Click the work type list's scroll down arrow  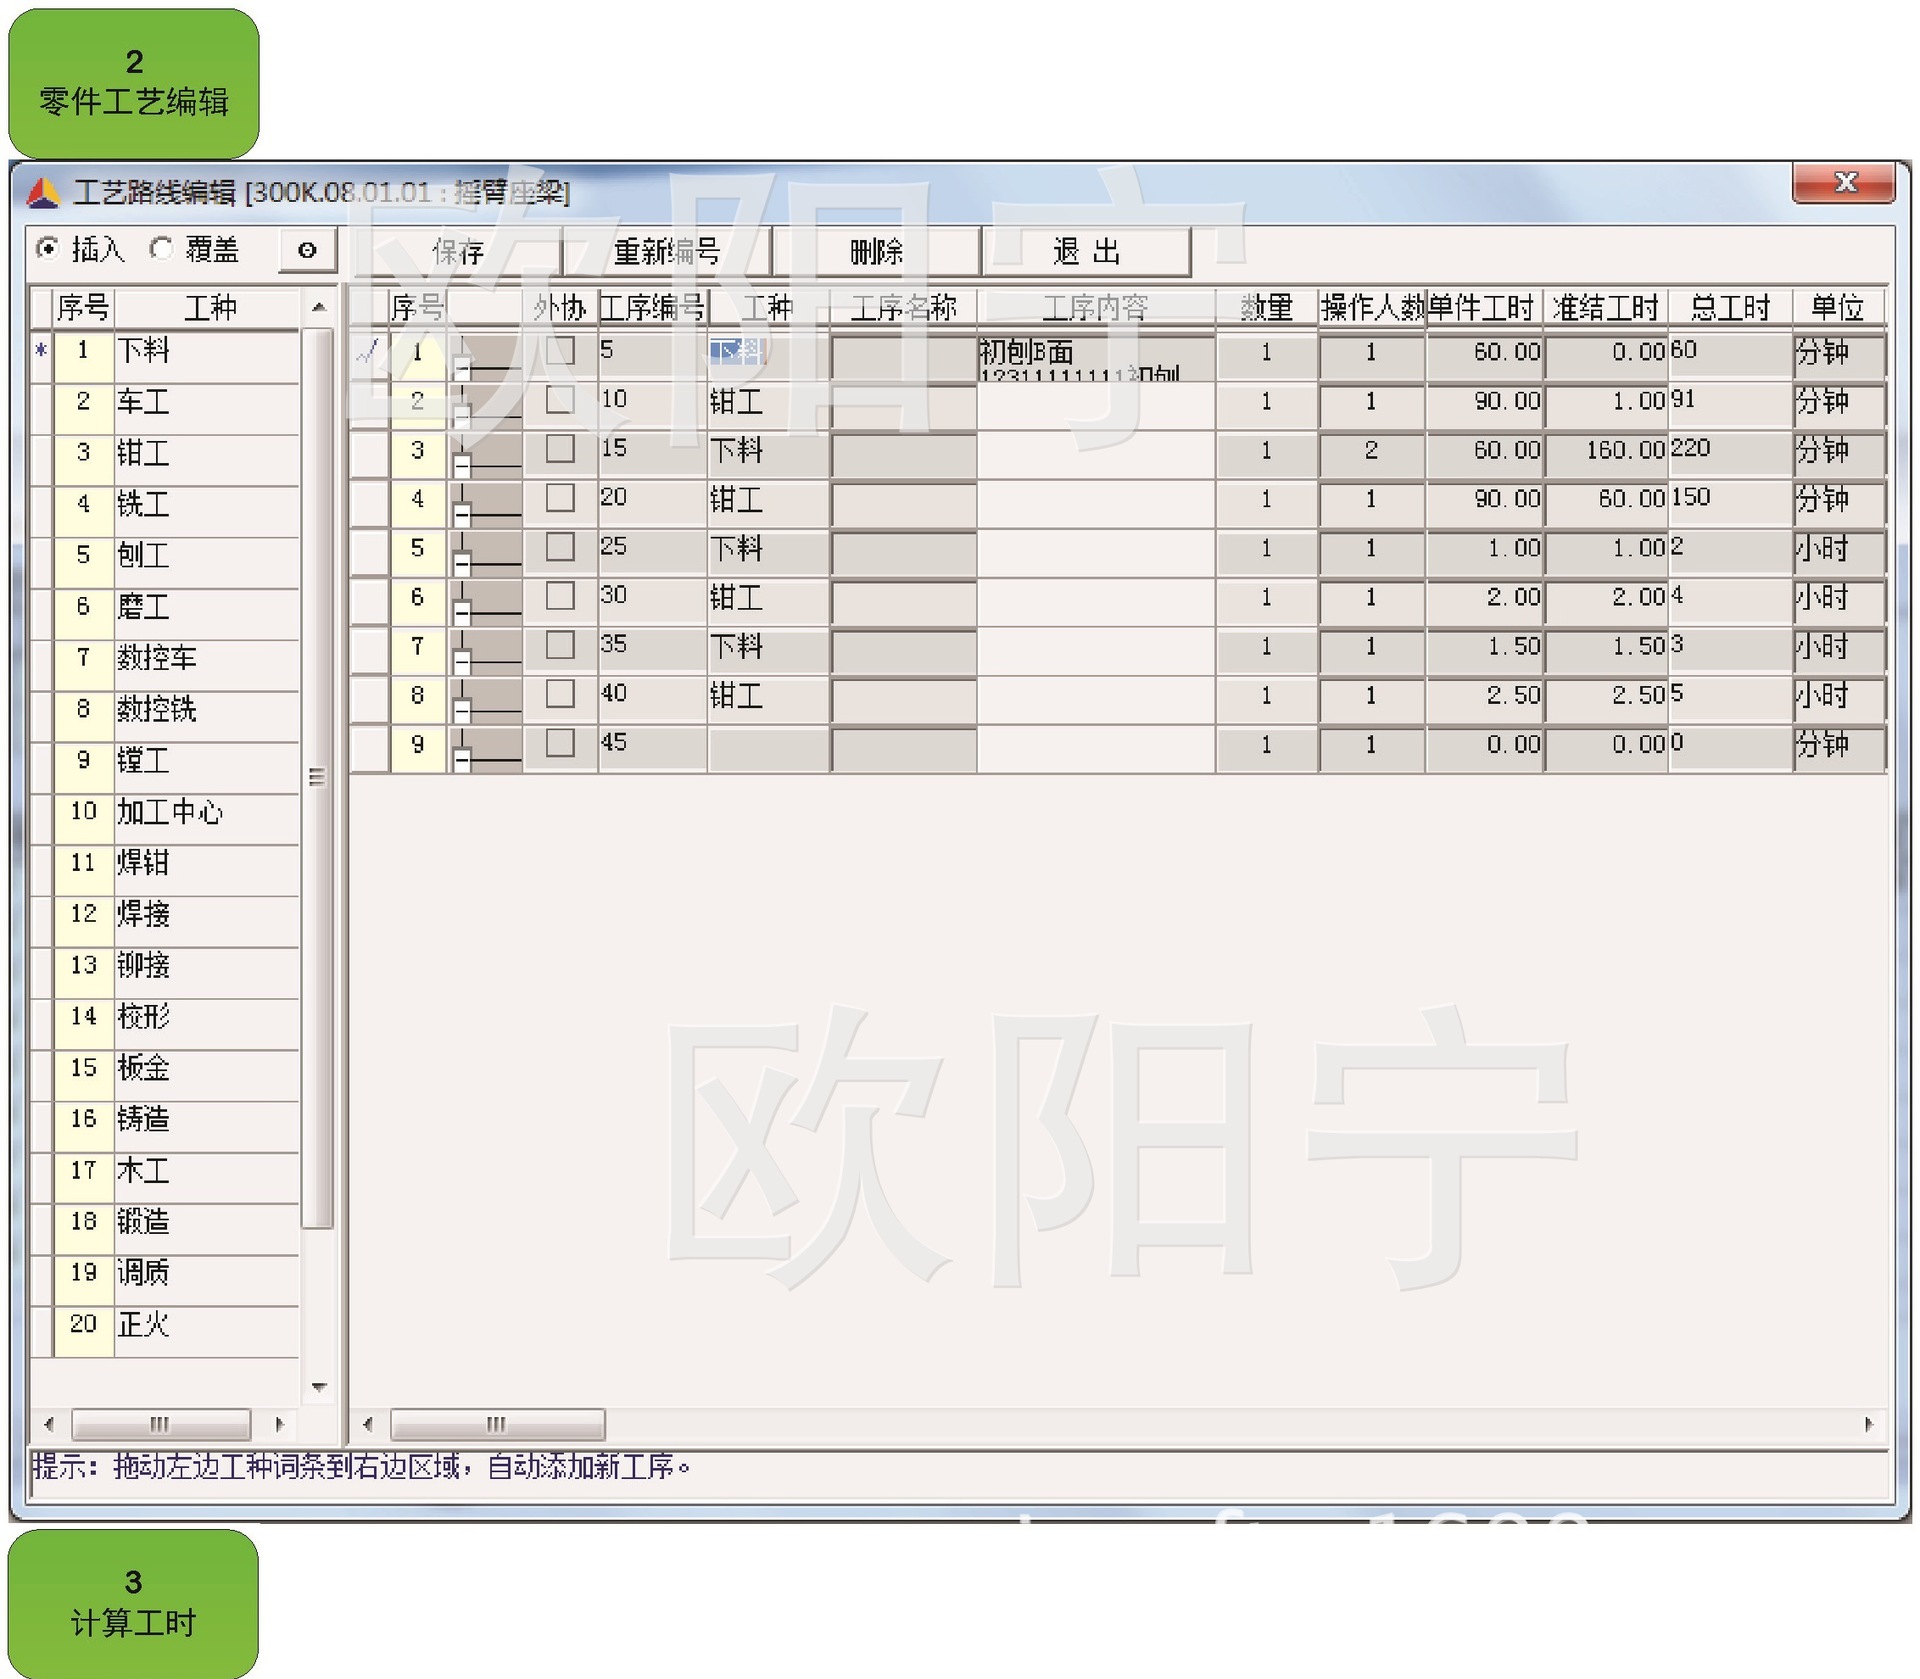pos(319,1387)
